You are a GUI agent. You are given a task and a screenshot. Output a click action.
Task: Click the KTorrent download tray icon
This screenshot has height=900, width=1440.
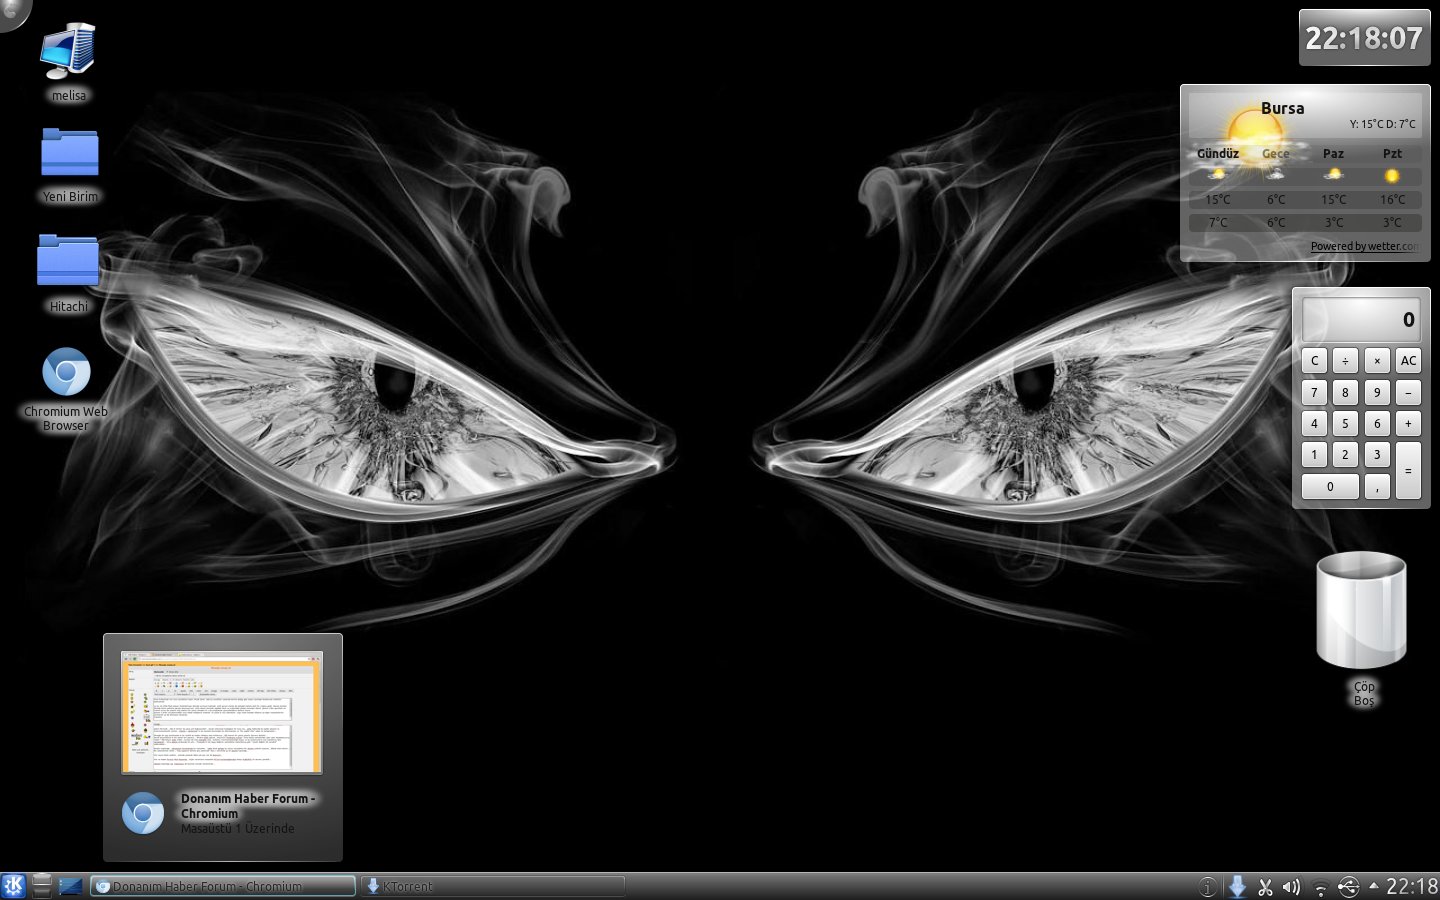[x=1237, y=887]
